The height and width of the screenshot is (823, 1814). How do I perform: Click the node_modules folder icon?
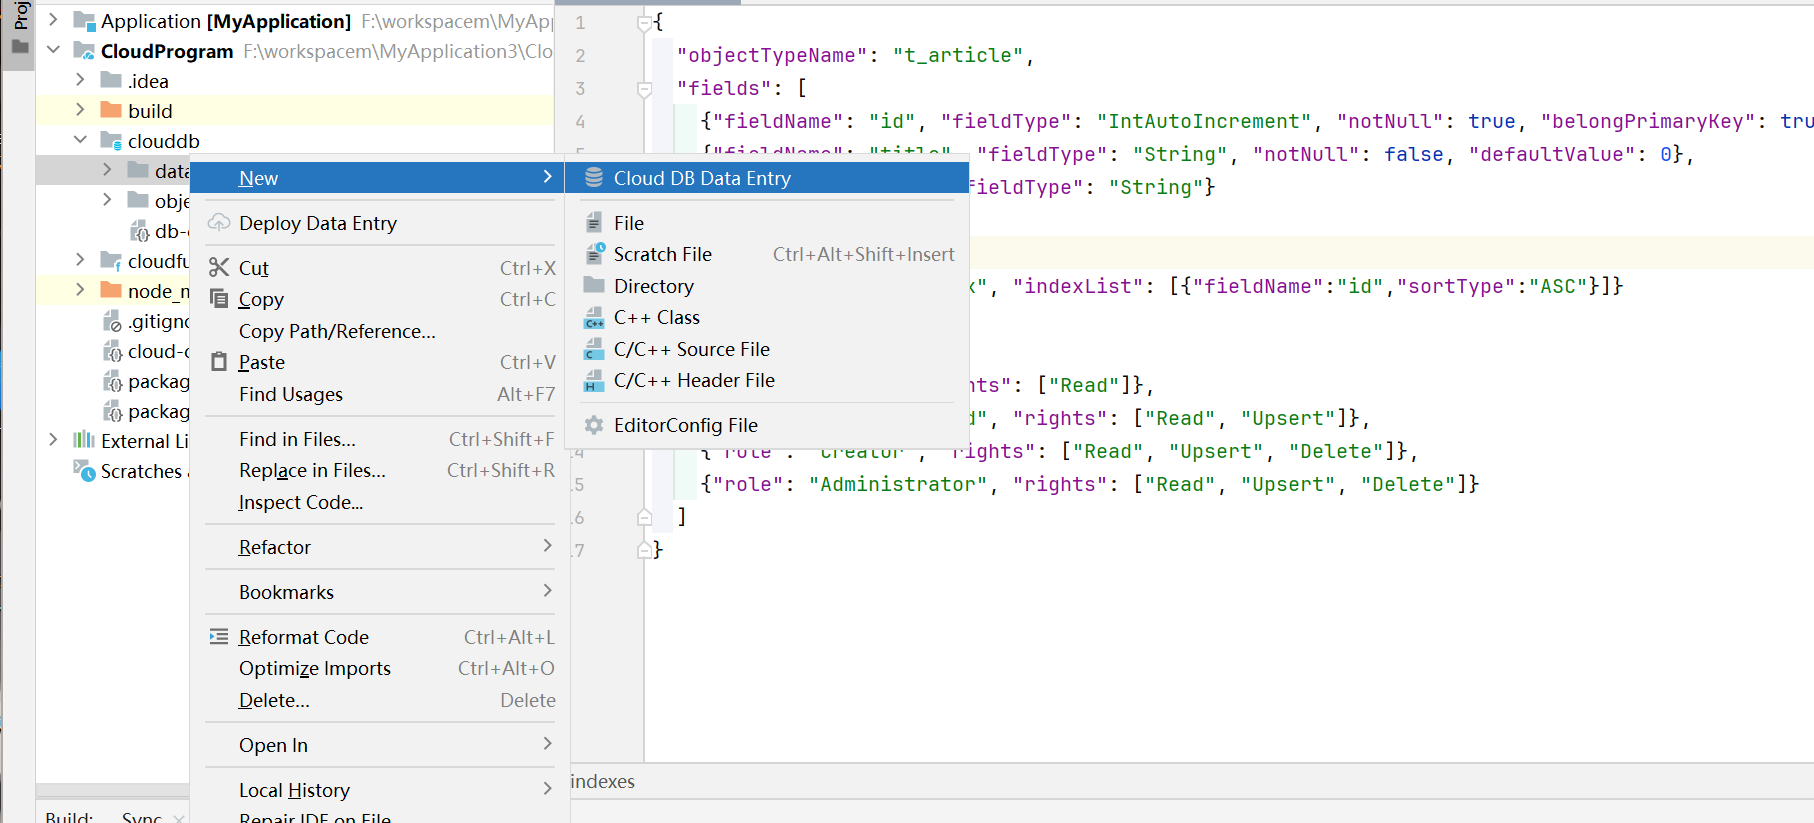coord(111,290)
